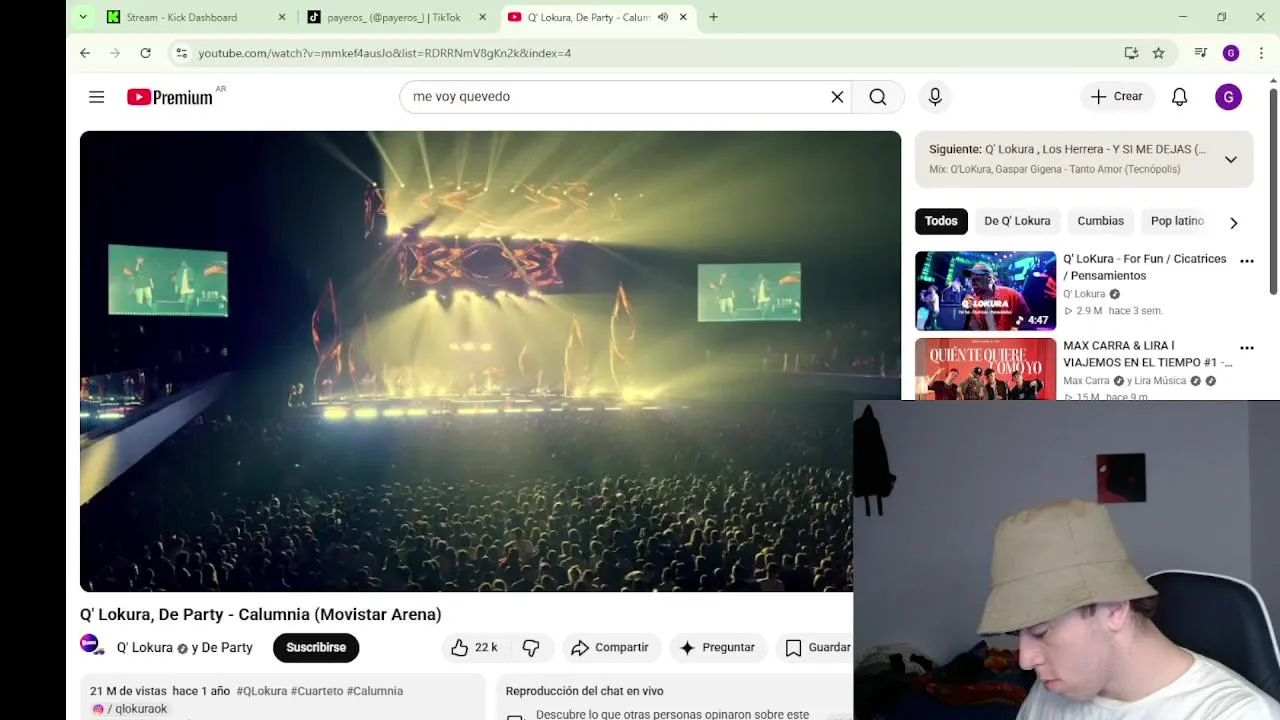Open the Q' Lokura channel name link

tap(145, 648)
